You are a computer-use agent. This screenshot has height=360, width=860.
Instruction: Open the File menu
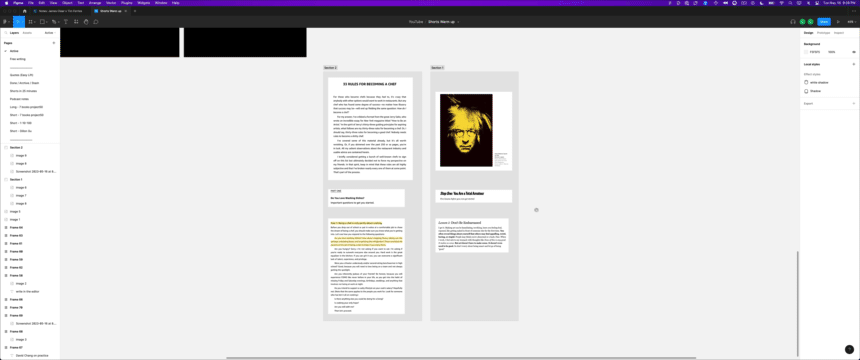click(32, 3)
